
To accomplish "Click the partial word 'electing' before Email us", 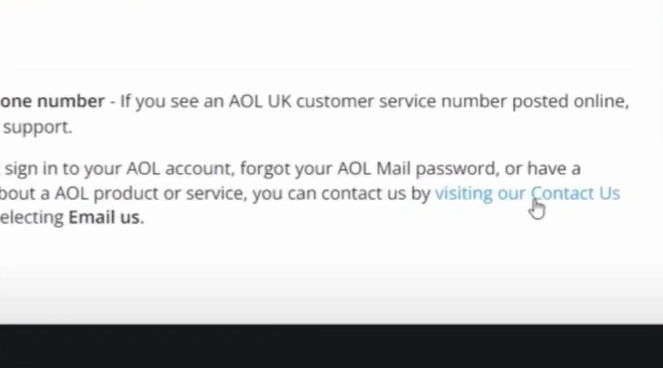I will (x=32, y=217).
